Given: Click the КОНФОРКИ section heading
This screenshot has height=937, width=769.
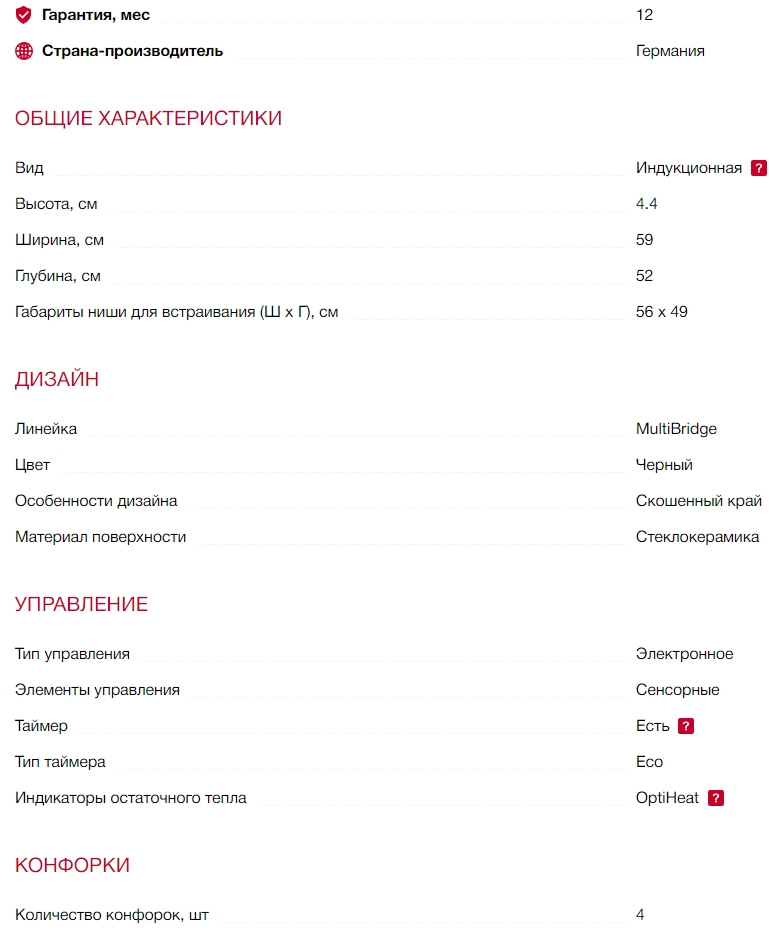Looking at the screenshot, I should point(72,865).
